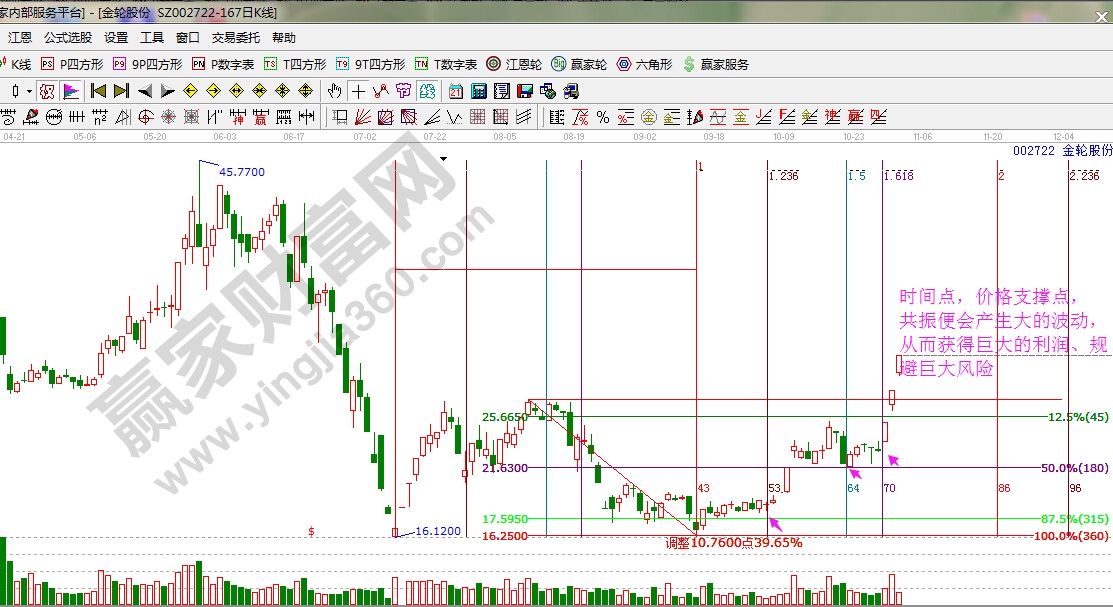This screenshot has height=607, width=1113.
Task: Open the 工具 menu
Action: point(152,38)
